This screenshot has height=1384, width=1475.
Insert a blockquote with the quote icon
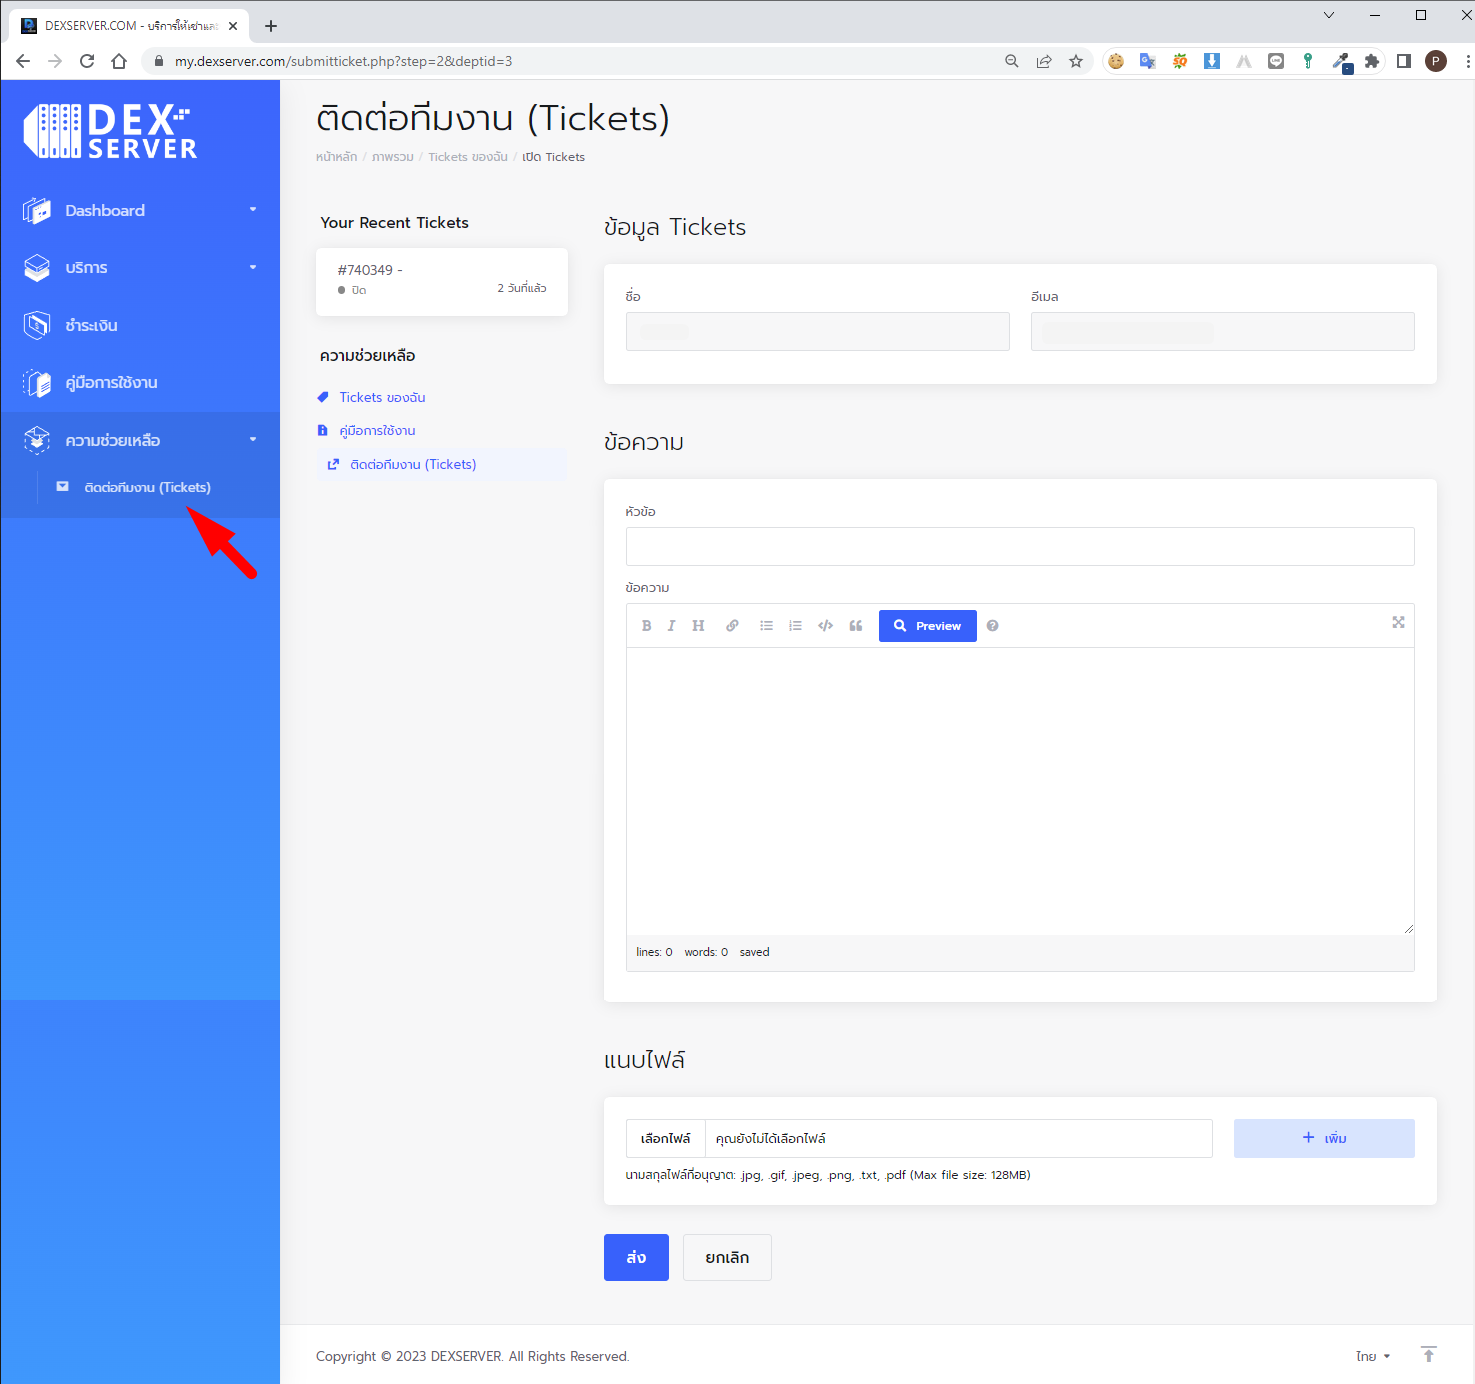coord(856,625)
